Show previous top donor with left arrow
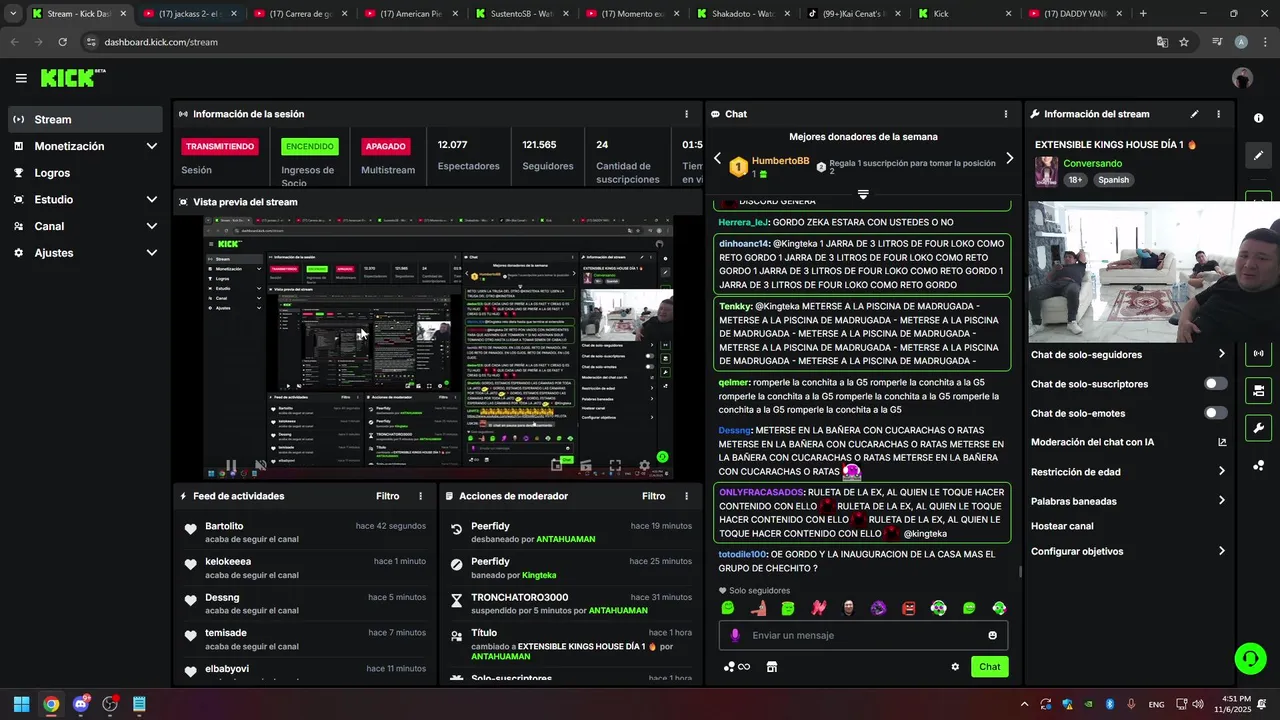Viewport: 1280px width, 720px height. click(717, 158)
